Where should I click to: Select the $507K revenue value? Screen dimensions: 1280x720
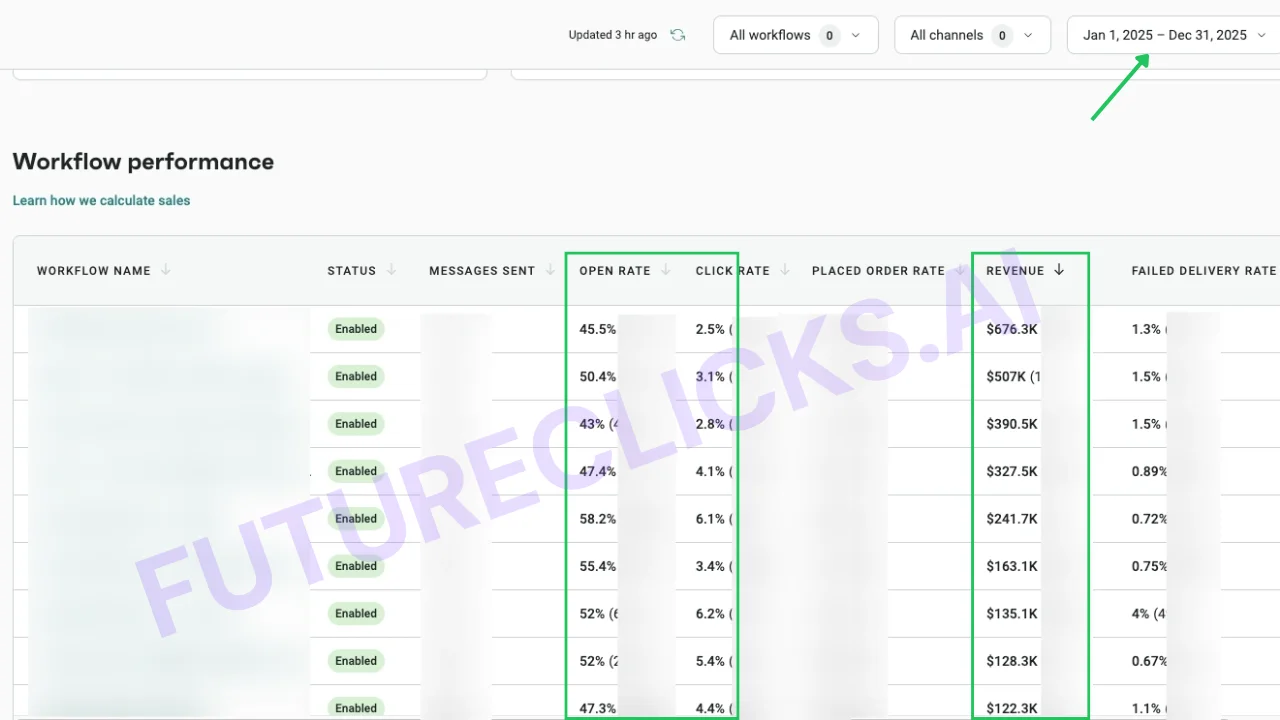1006,377
